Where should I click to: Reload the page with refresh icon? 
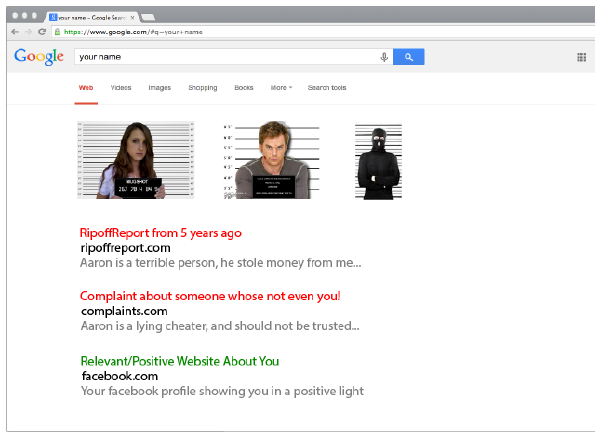42,32
